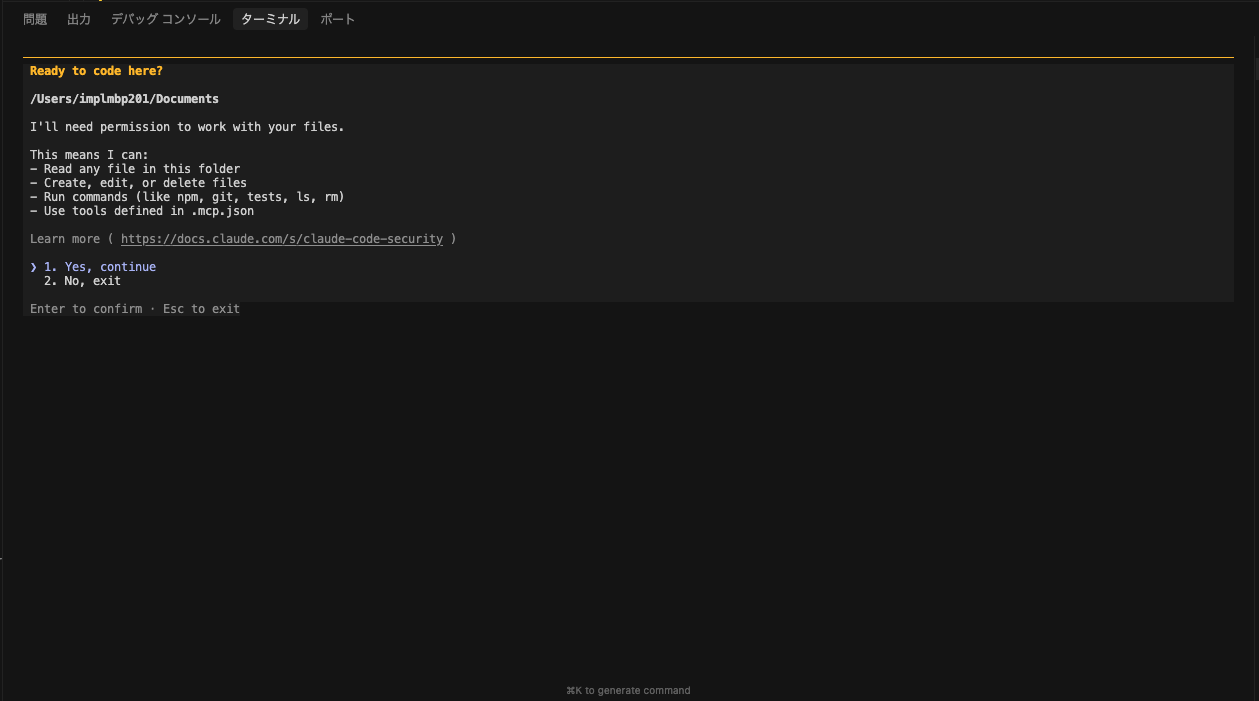The height and width of the screenshot is (701, 1259).
Task: Click the Ready to code here? heading
Action: pos(96,71)
